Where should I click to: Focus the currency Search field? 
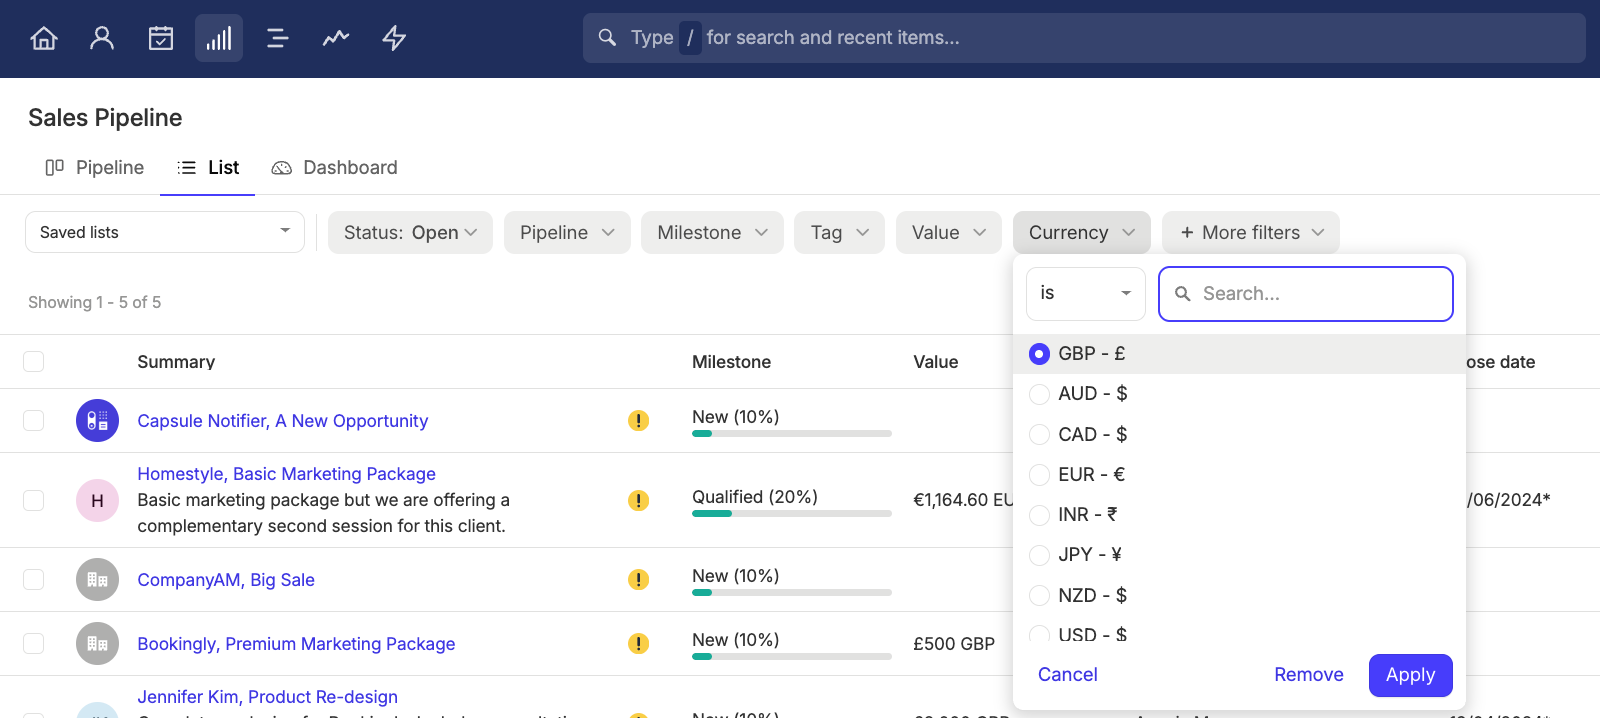click(1306, 294)
